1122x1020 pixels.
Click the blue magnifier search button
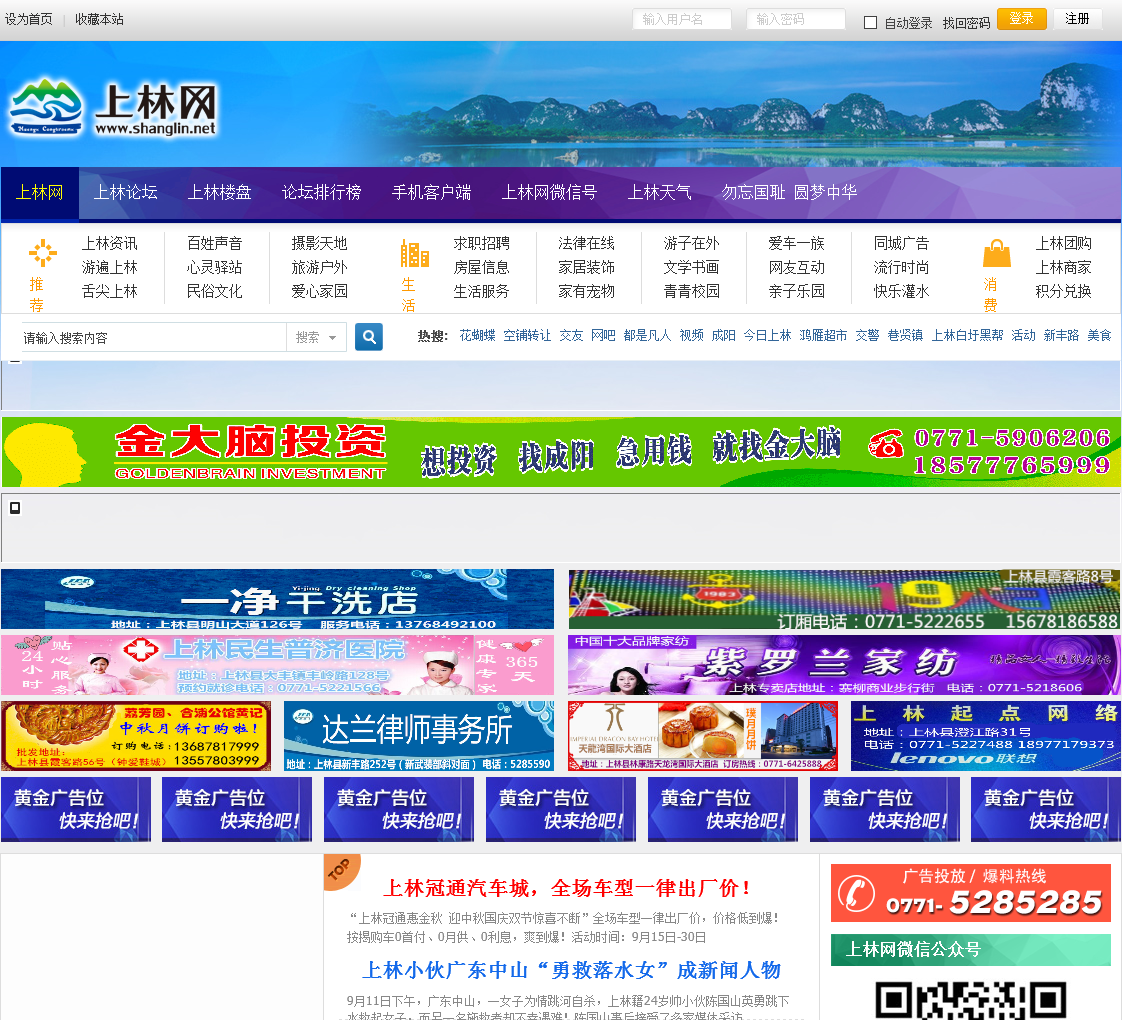click(369, 336)
